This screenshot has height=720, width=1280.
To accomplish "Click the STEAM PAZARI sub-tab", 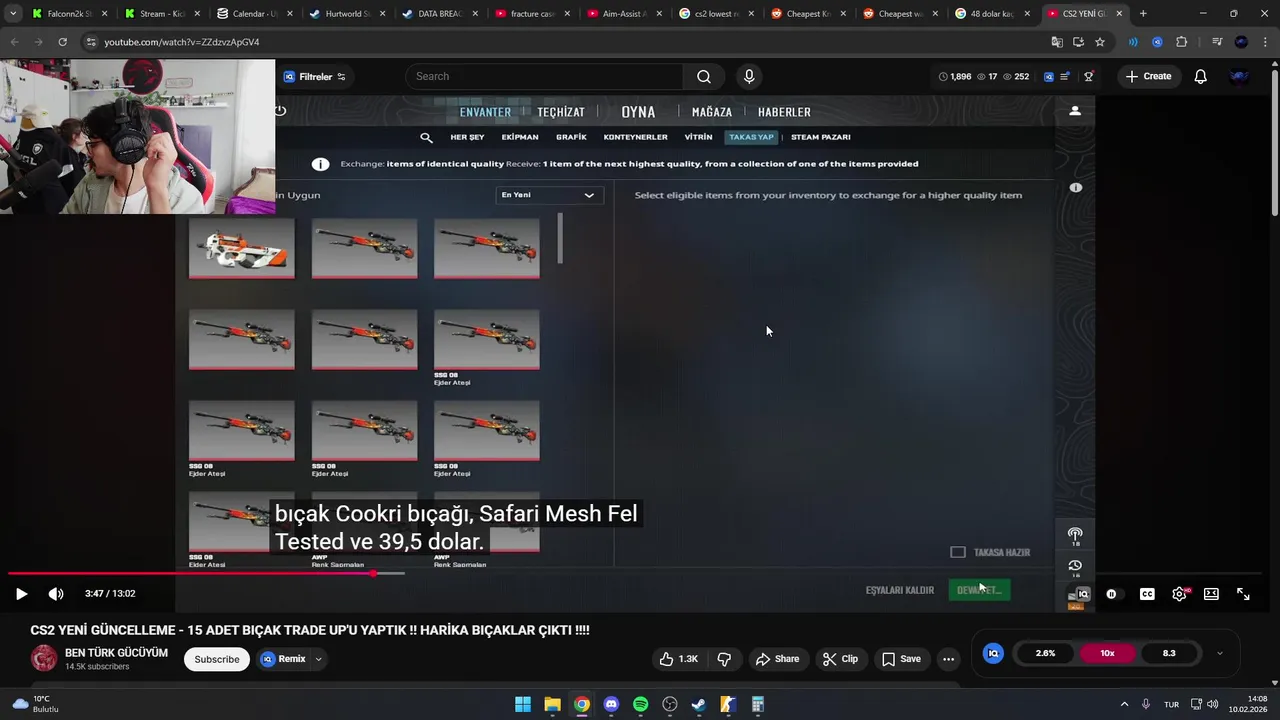I will coord(821,137).
